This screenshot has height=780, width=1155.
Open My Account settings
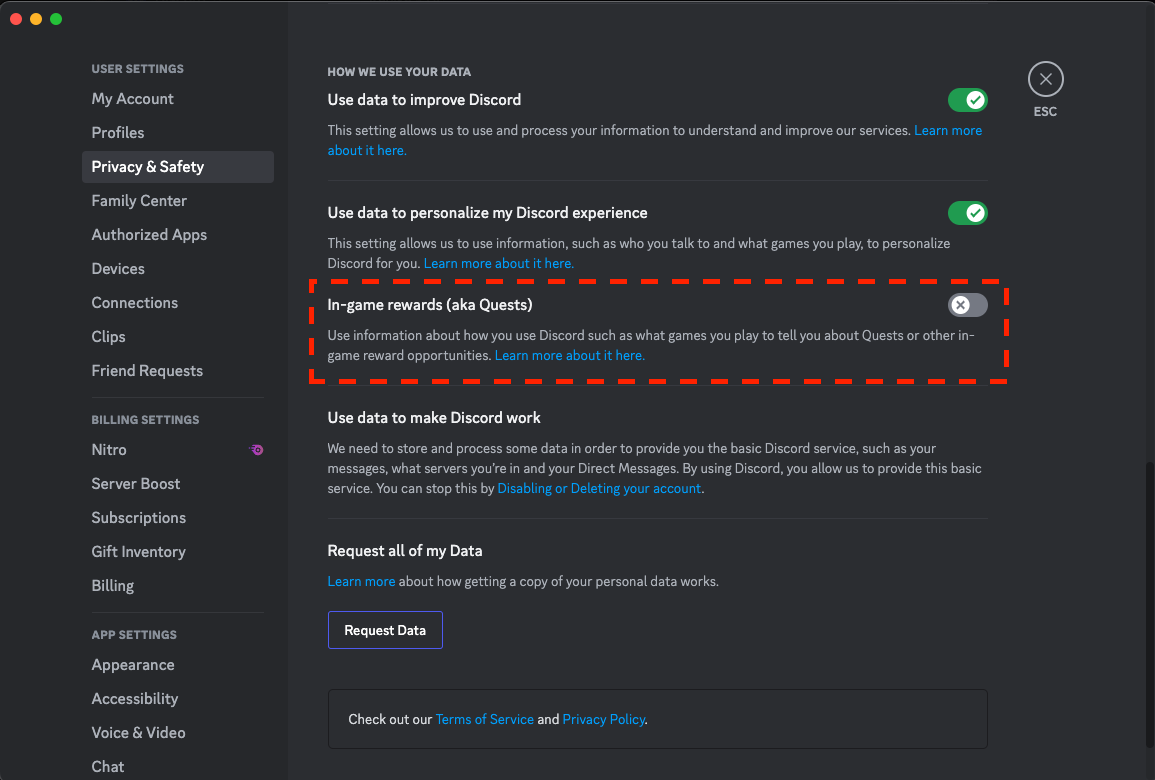pyautogui.click(x=132, y=98)
